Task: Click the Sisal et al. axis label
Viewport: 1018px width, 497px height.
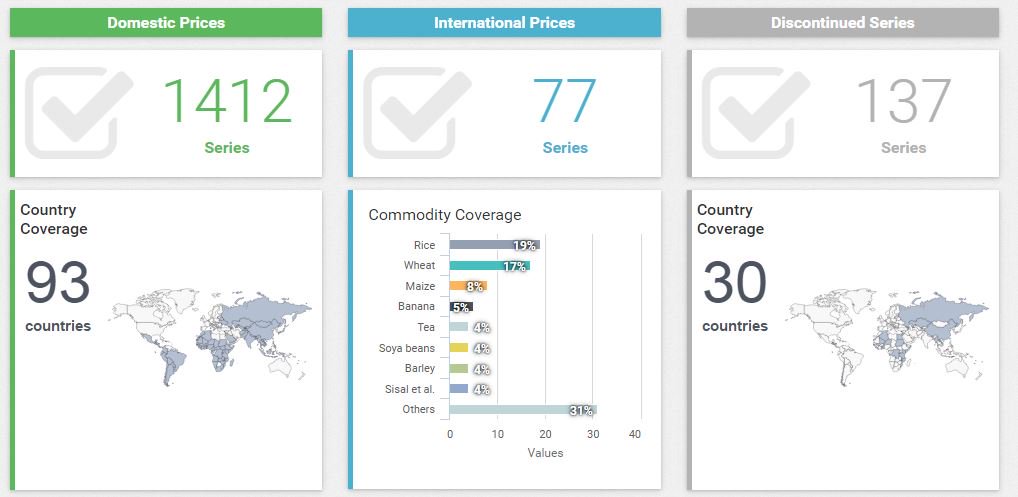Action: 410,389
